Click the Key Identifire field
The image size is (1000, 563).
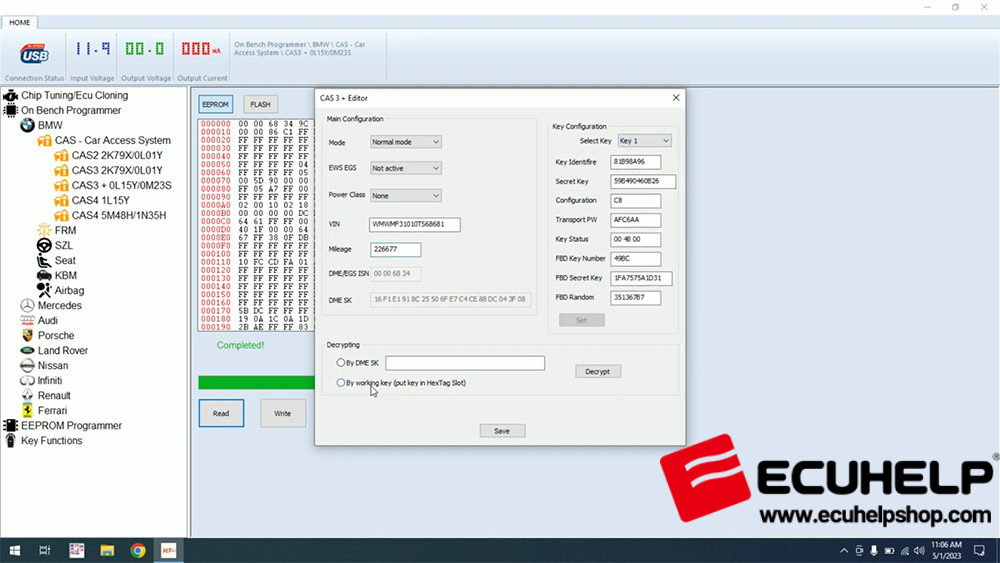pos(635,162)
